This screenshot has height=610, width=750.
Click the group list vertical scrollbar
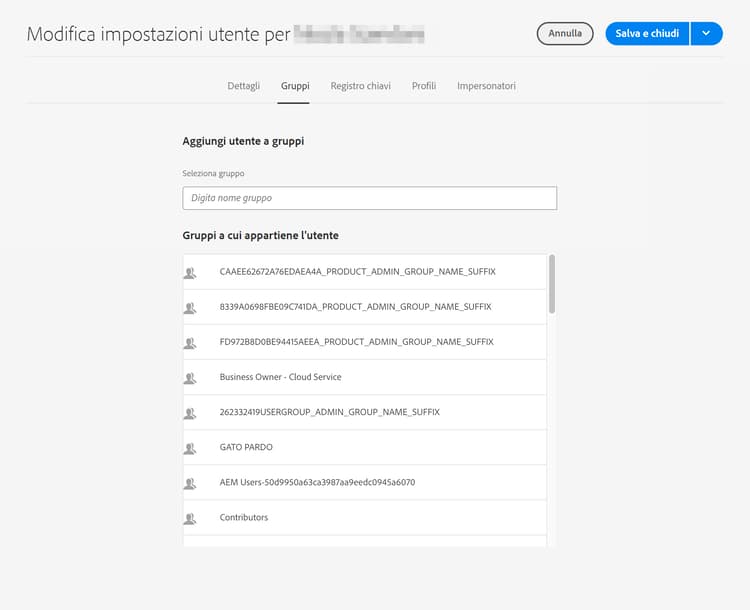(x=552, y=284)
